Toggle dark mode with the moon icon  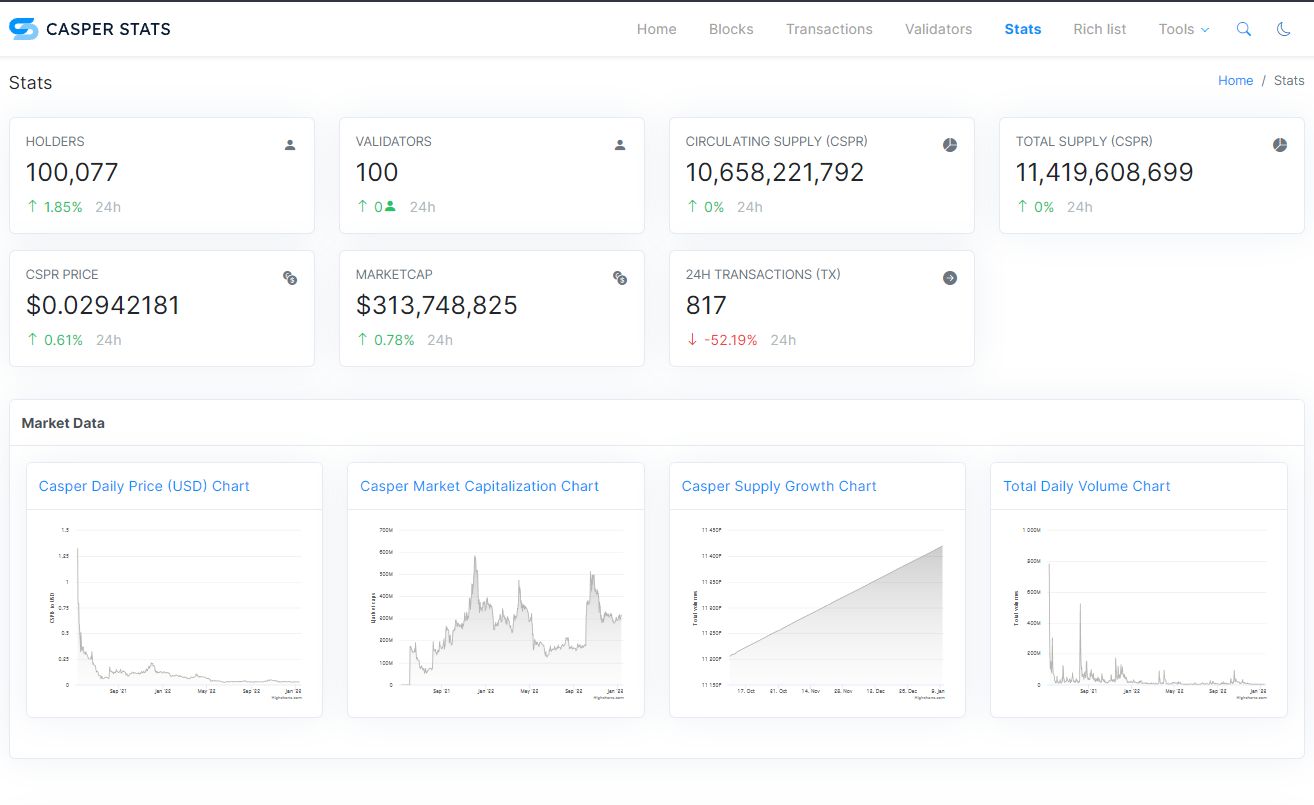[x=1283, y=29]
